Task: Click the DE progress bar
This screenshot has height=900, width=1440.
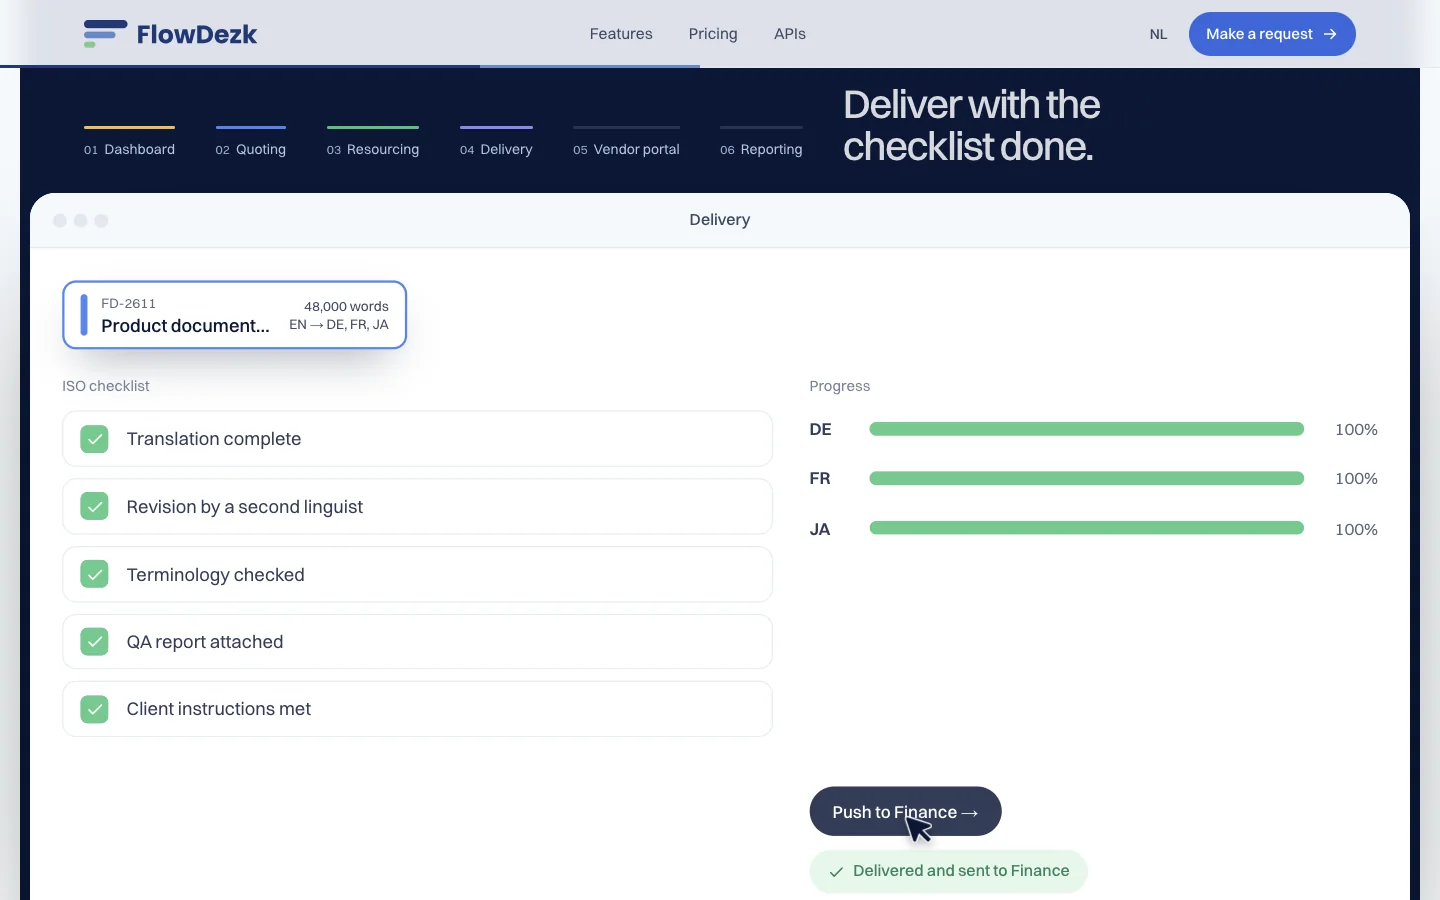Action: coord(1087,429)
